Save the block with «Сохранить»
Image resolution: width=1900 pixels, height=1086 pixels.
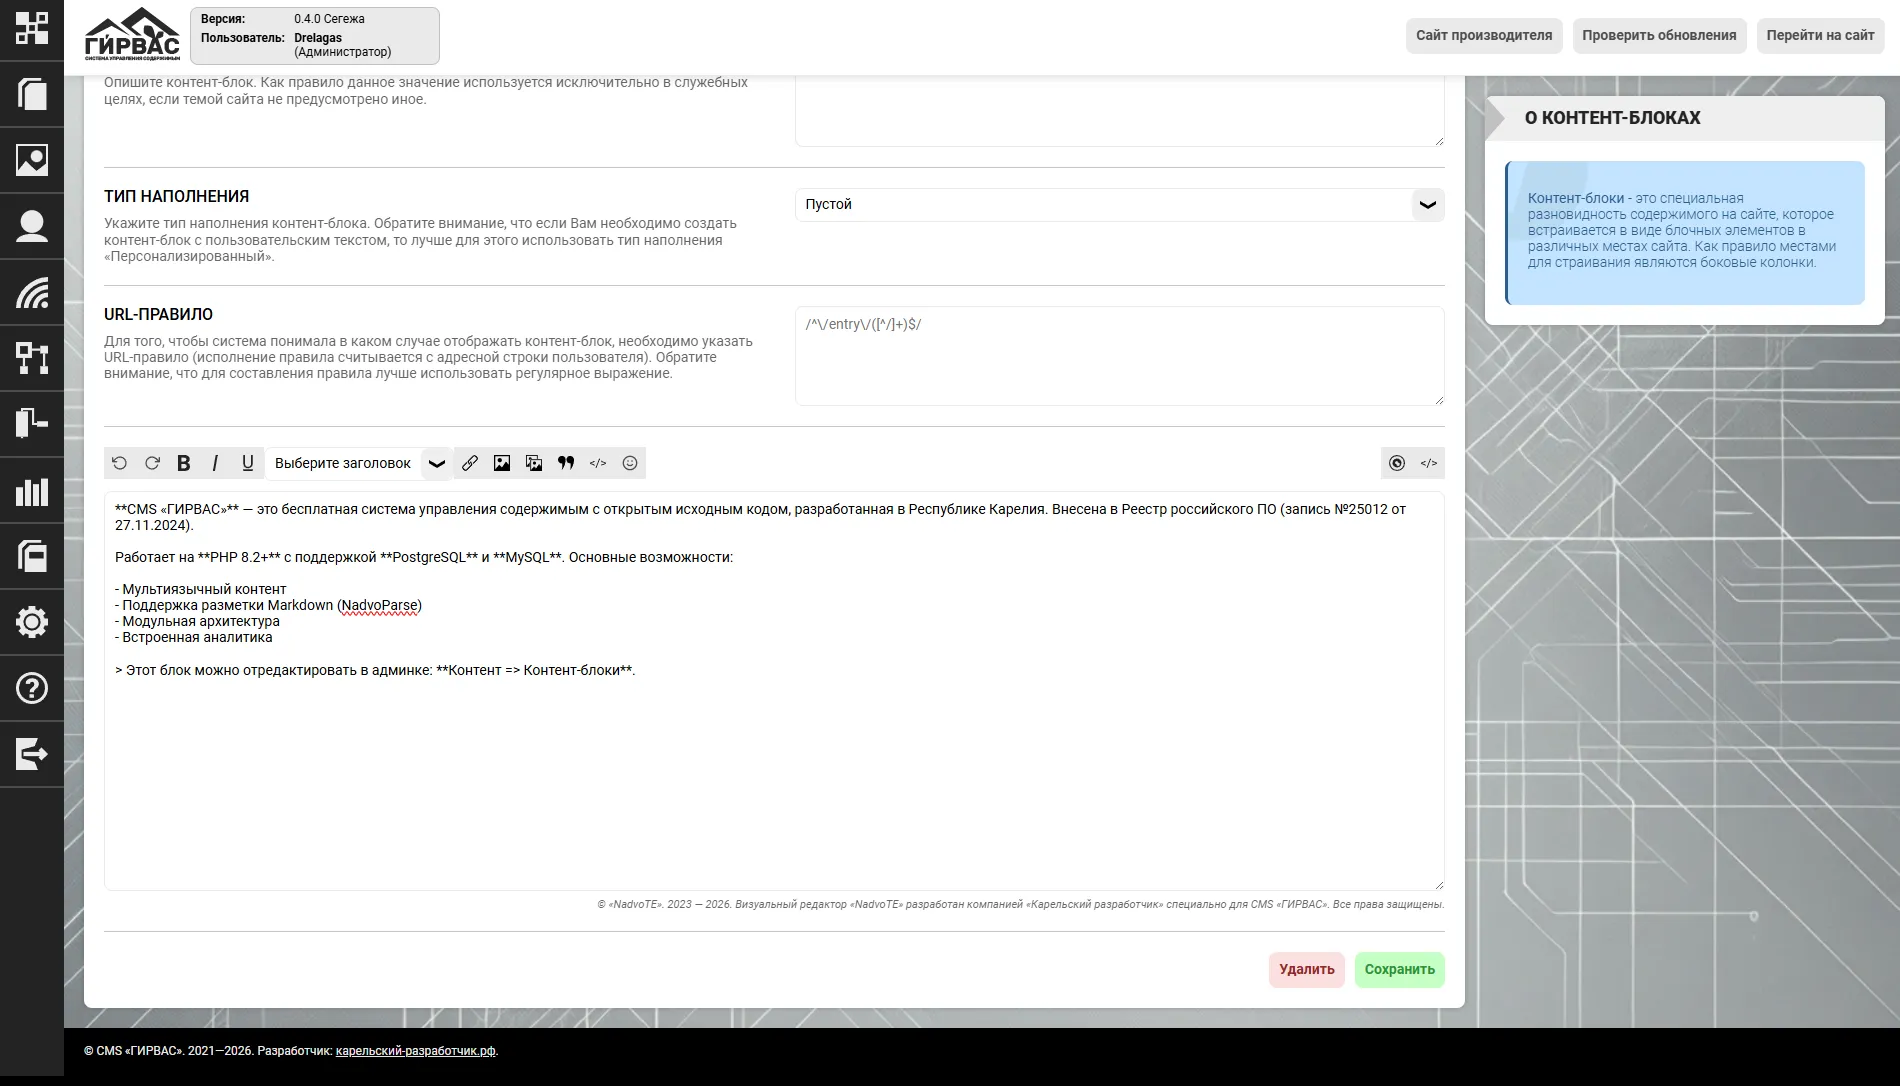(x=1399, y=969)
